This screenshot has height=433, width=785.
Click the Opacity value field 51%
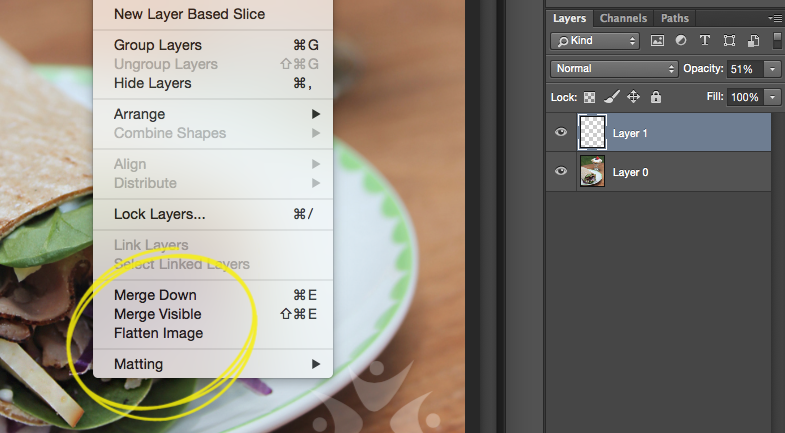744,69
